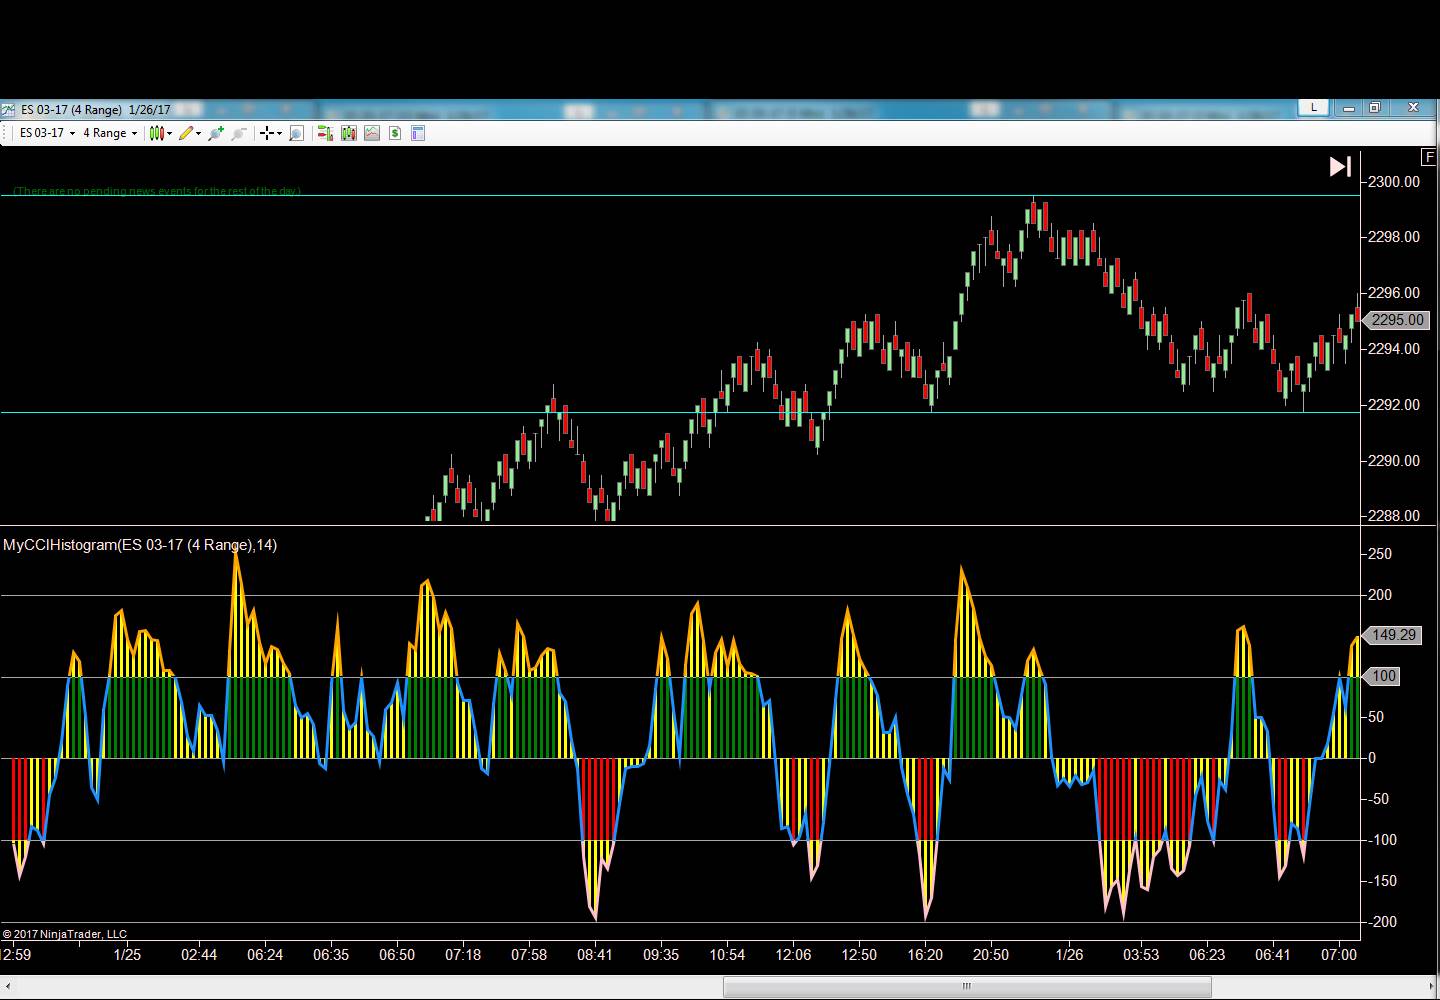Click the L link button in title bar

point(1314,107)
